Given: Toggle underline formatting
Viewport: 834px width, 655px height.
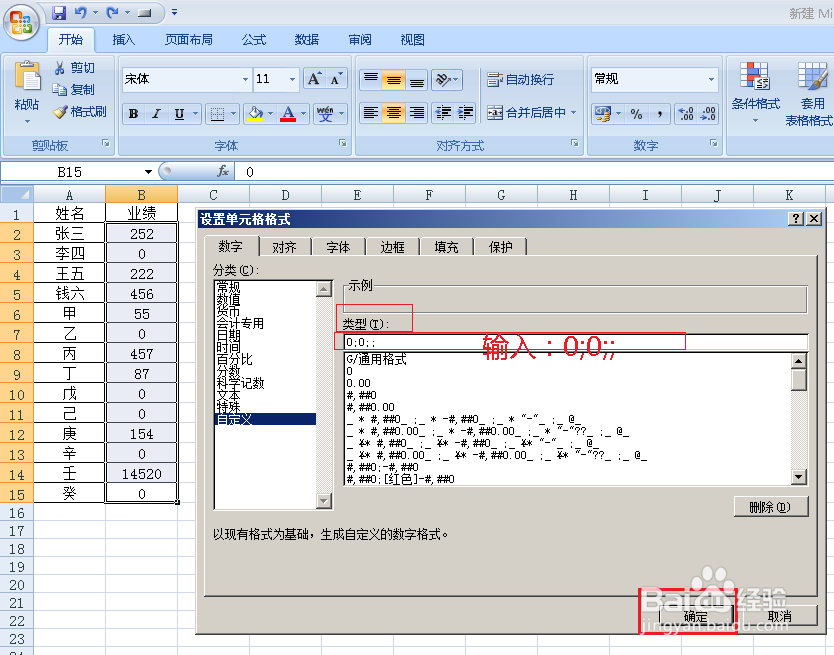Looking at the screenshot, I should (x=179, y=113).
